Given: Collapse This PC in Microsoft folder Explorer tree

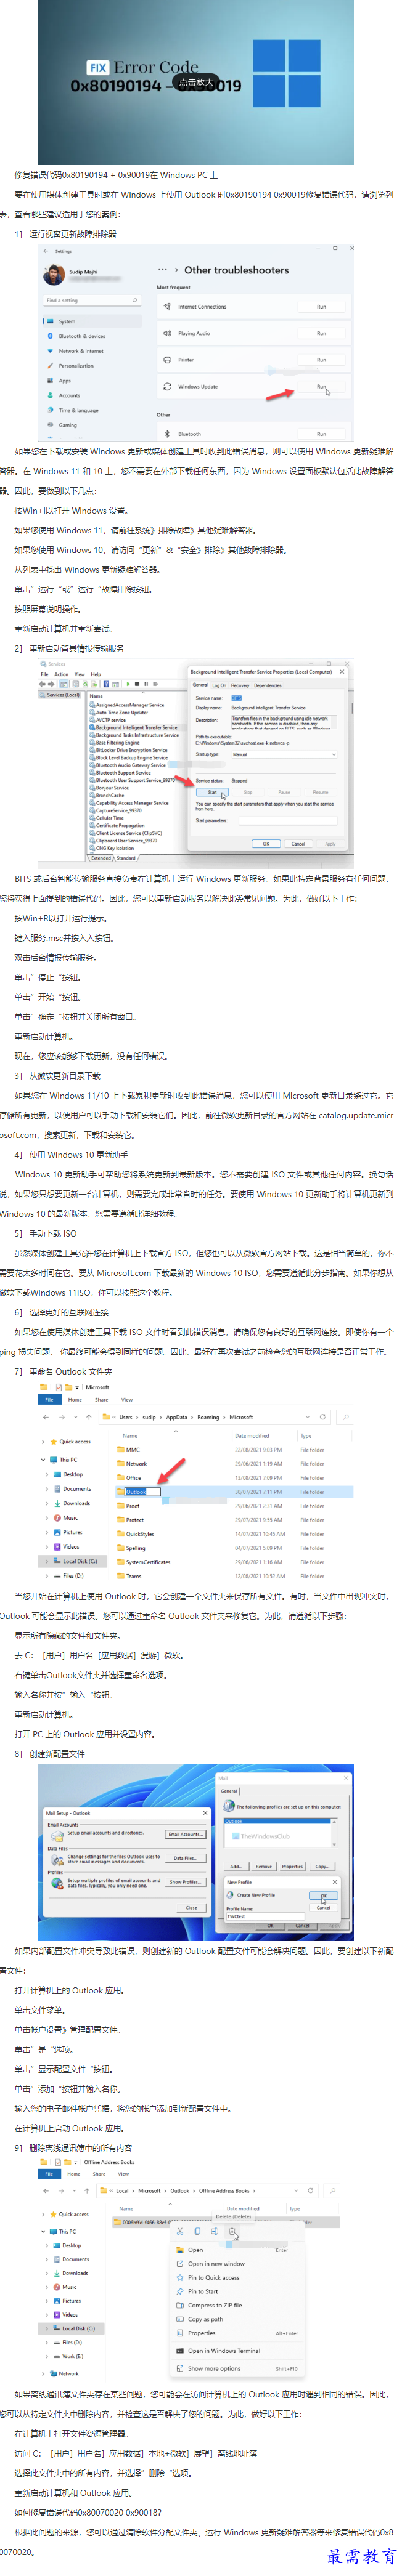Looking at the screenshot, I should [x=43, y=1460].
